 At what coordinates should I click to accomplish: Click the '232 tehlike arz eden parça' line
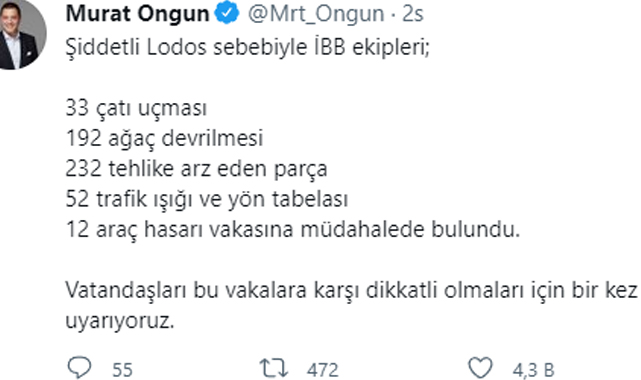(196, 169)
